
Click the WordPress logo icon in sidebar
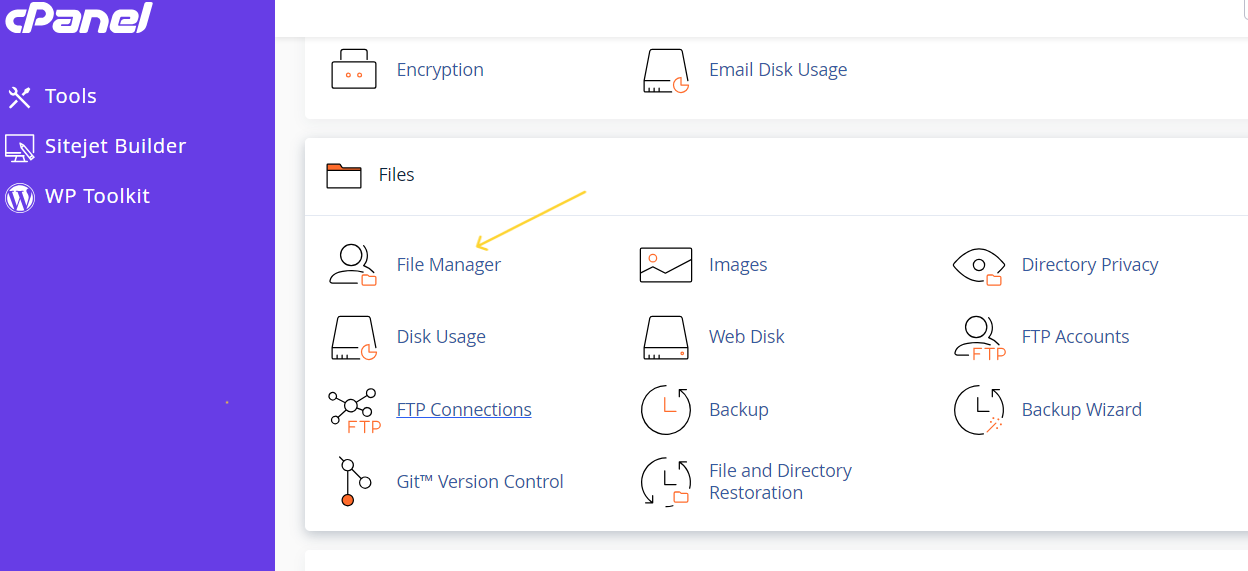[20, 197]
